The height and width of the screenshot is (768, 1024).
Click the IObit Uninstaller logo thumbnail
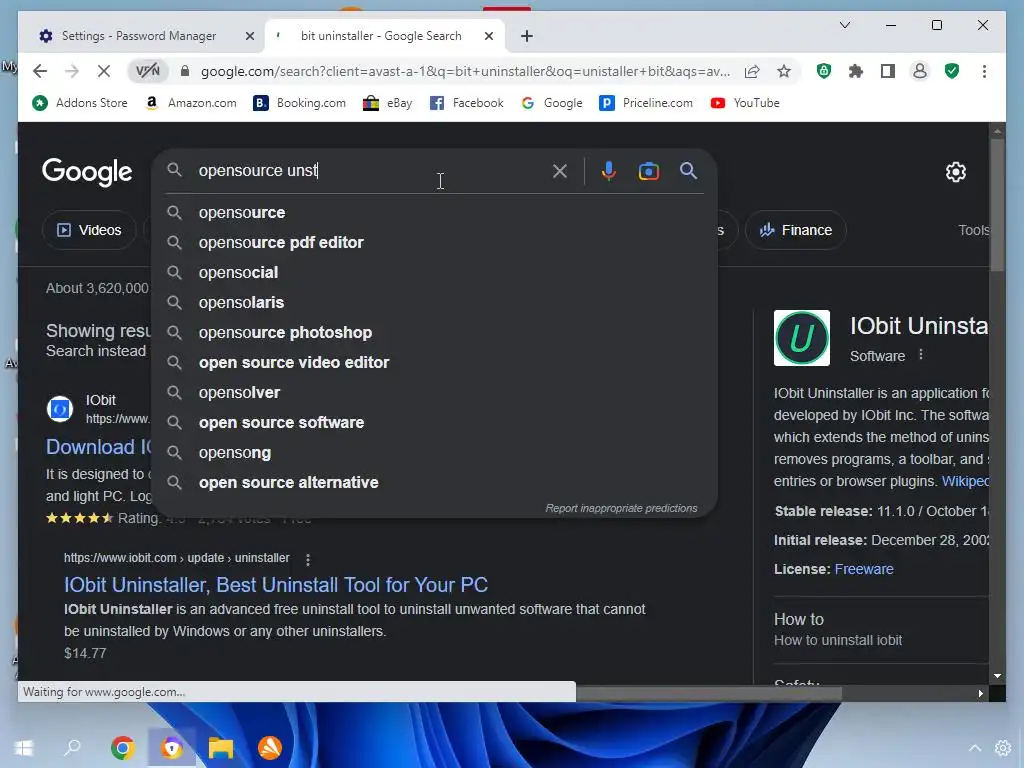(x=801, y=338)
